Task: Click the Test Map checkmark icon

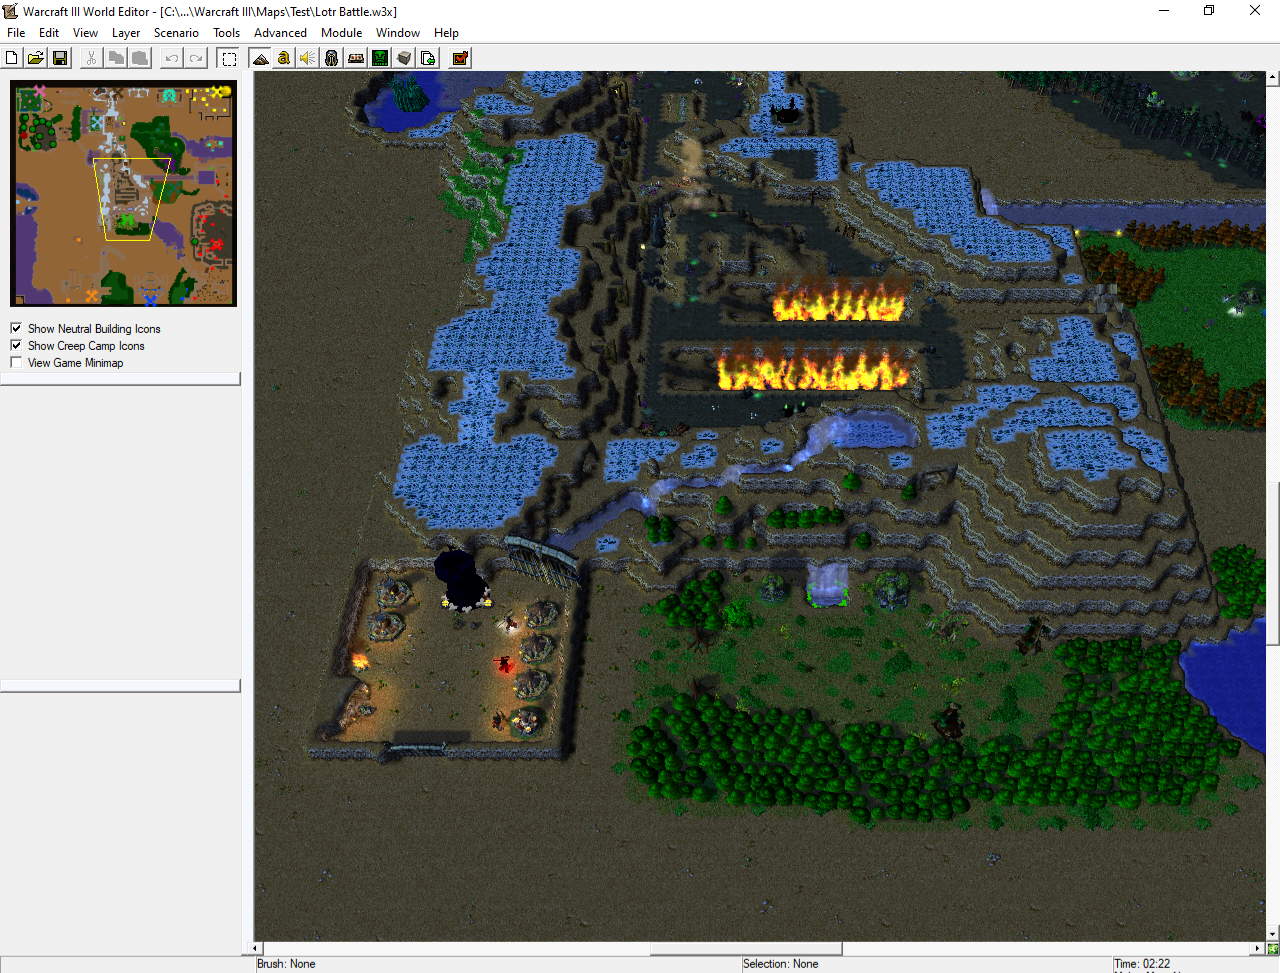Action: pos(460,58)
